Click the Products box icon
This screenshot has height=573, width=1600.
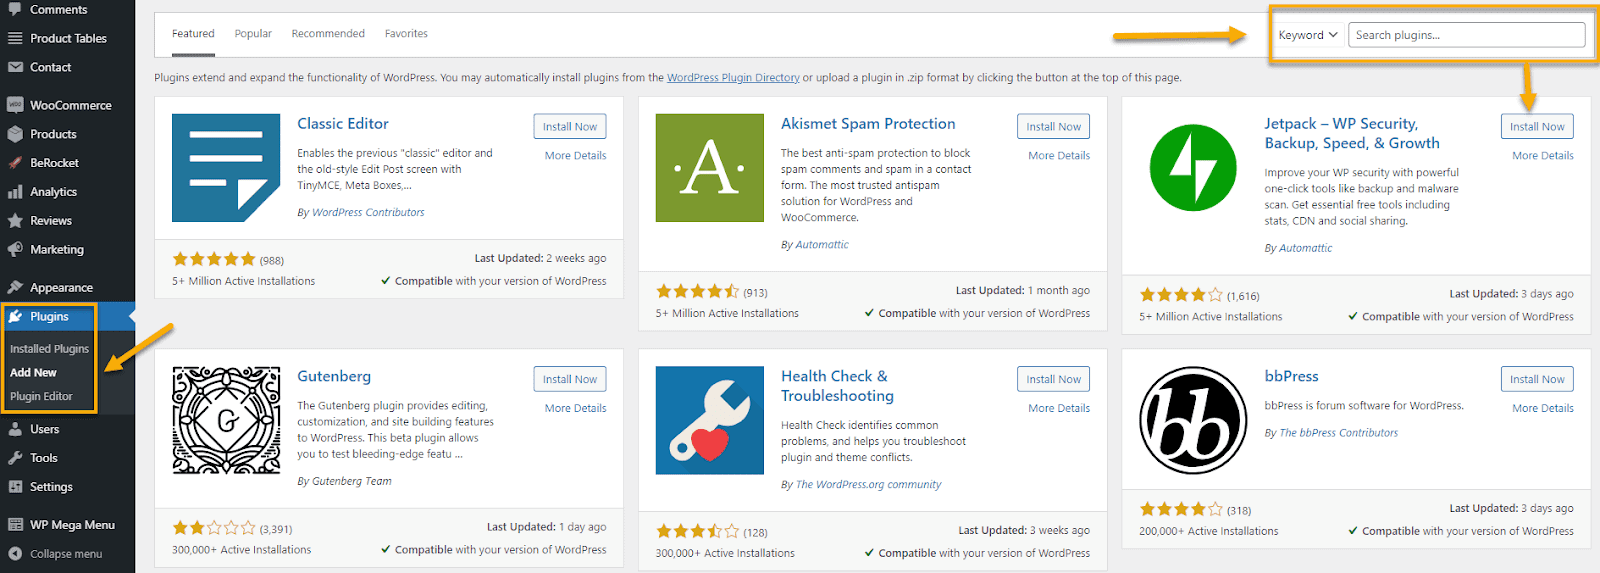[x=15, y=134]
